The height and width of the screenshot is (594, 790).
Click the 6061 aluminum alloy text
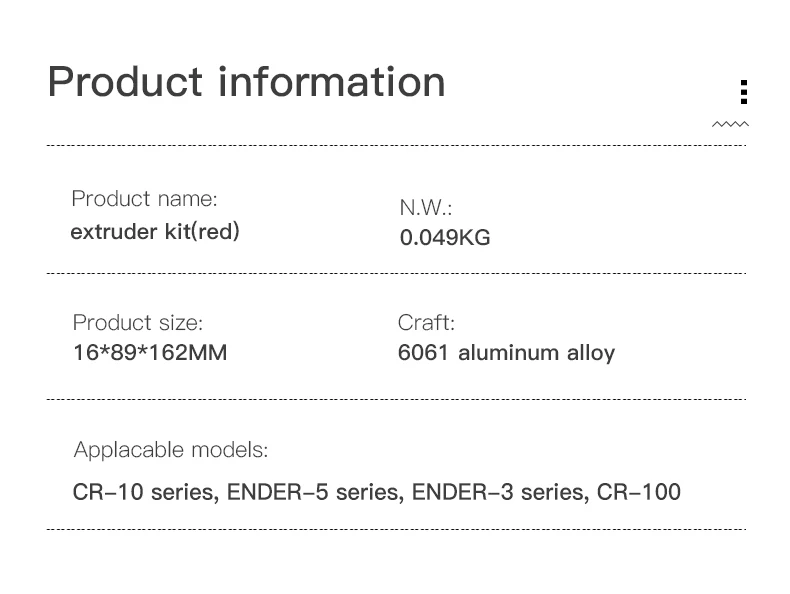(506, 353)
